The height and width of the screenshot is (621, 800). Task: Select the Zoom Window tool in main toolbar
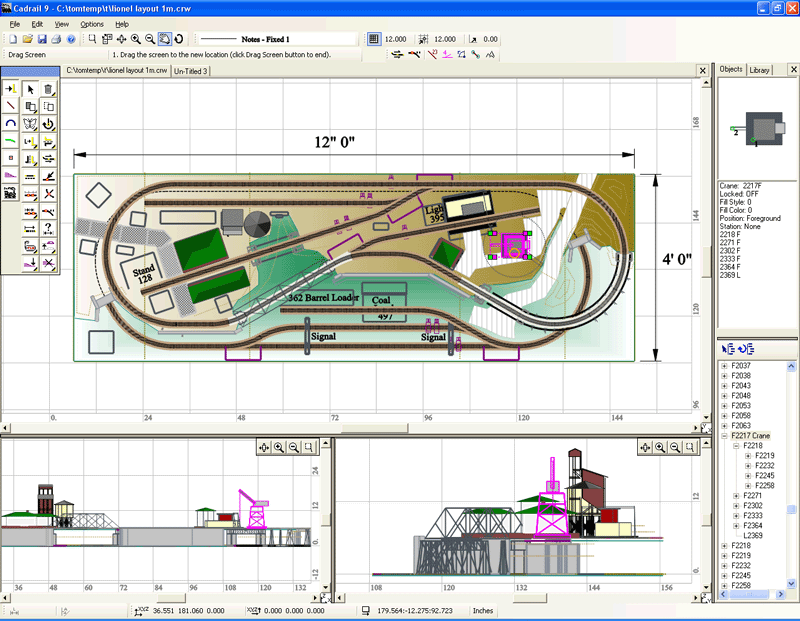click(x=92, y=39)
